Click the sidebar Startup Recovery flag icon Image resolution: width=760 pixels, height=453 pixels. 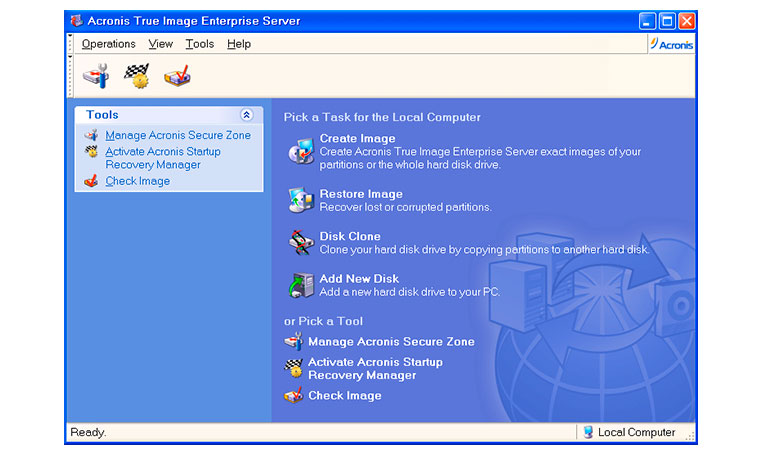tap(91, 152)
